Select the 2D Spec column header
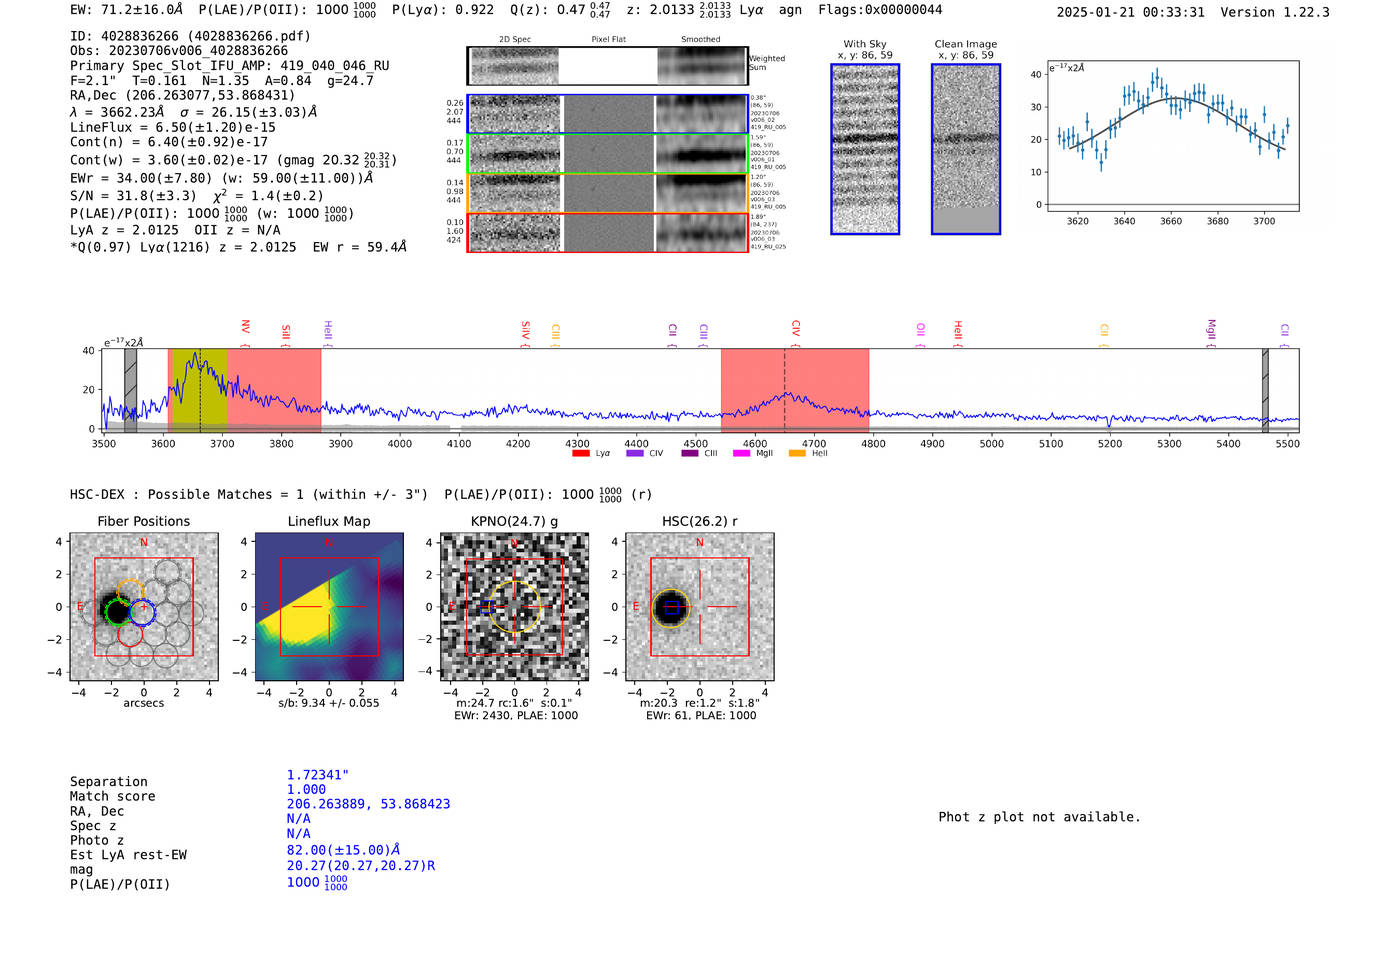 (x=515, y=40)
